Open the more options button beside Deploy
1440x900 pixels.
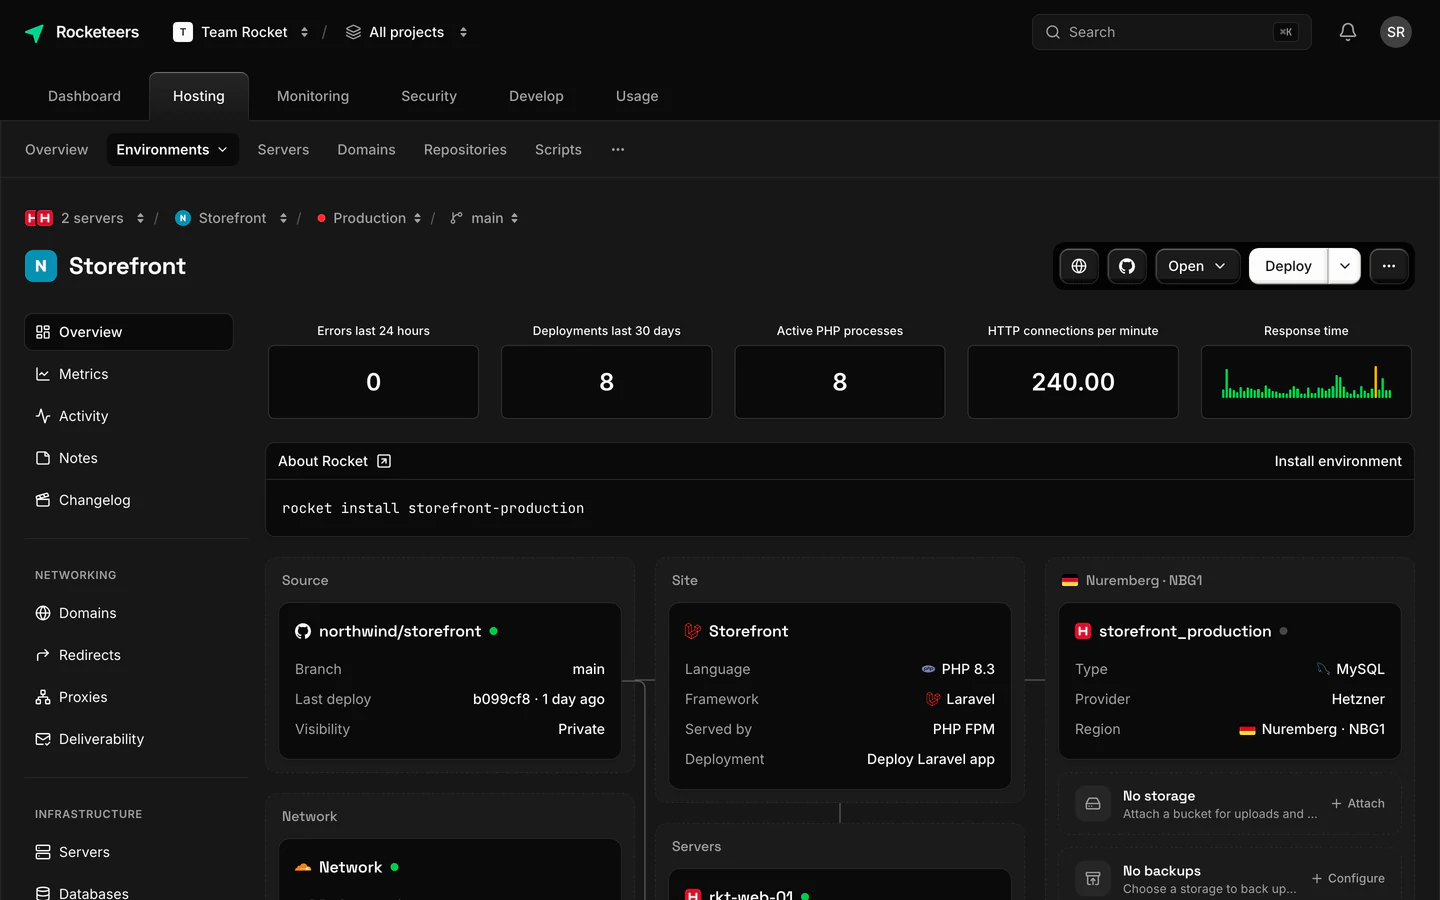tap(1389, 266)
